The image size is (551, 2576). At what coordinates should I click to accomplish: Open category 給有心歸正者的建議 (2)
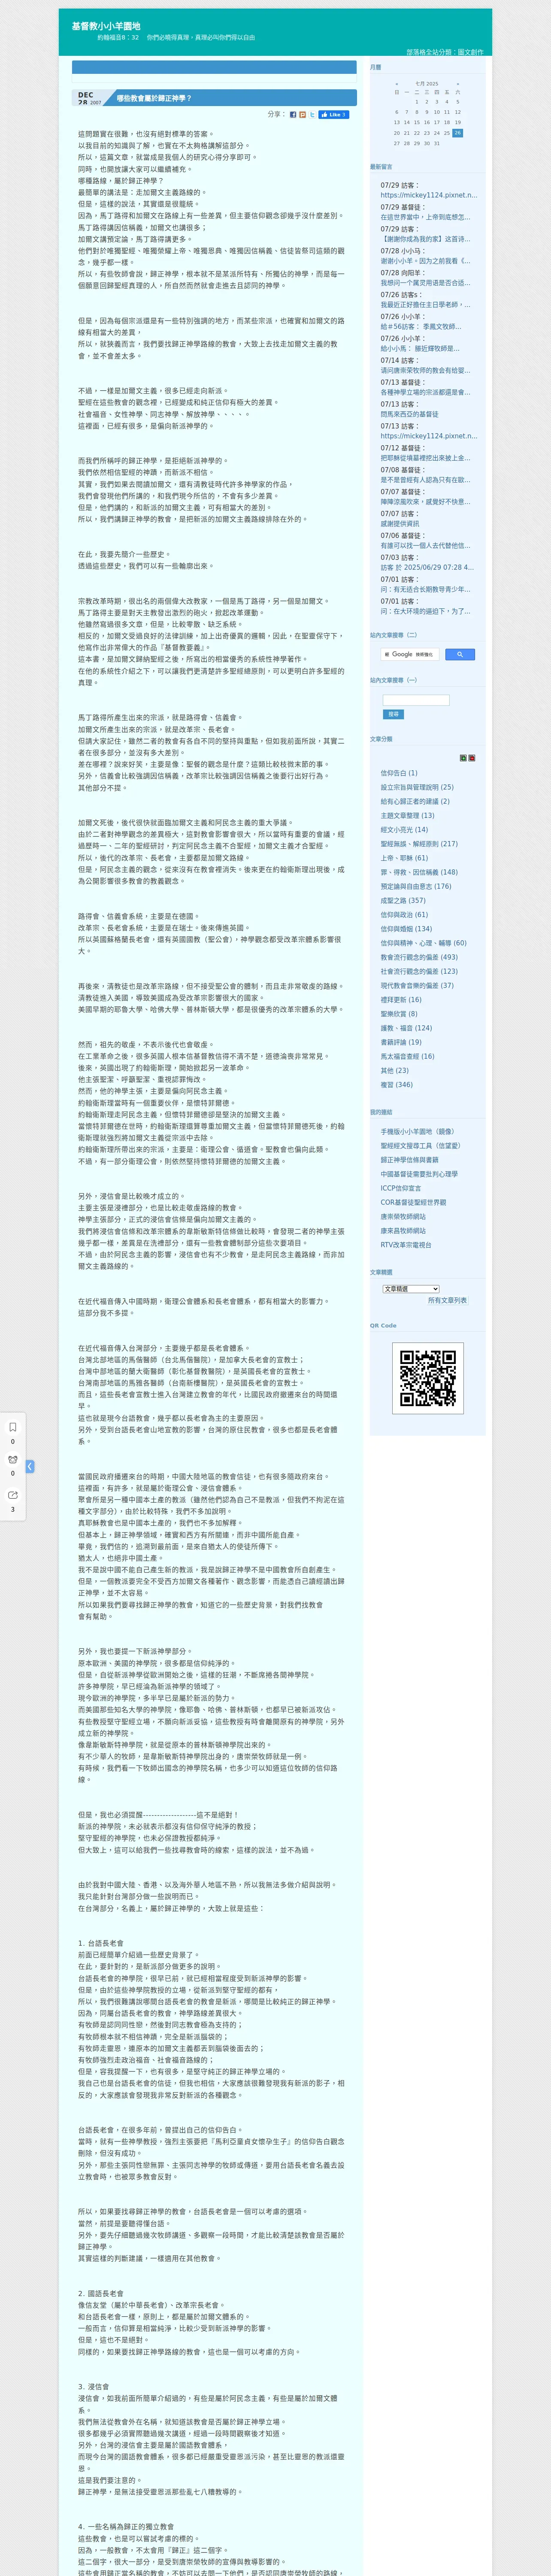click(x=415, y=801)
